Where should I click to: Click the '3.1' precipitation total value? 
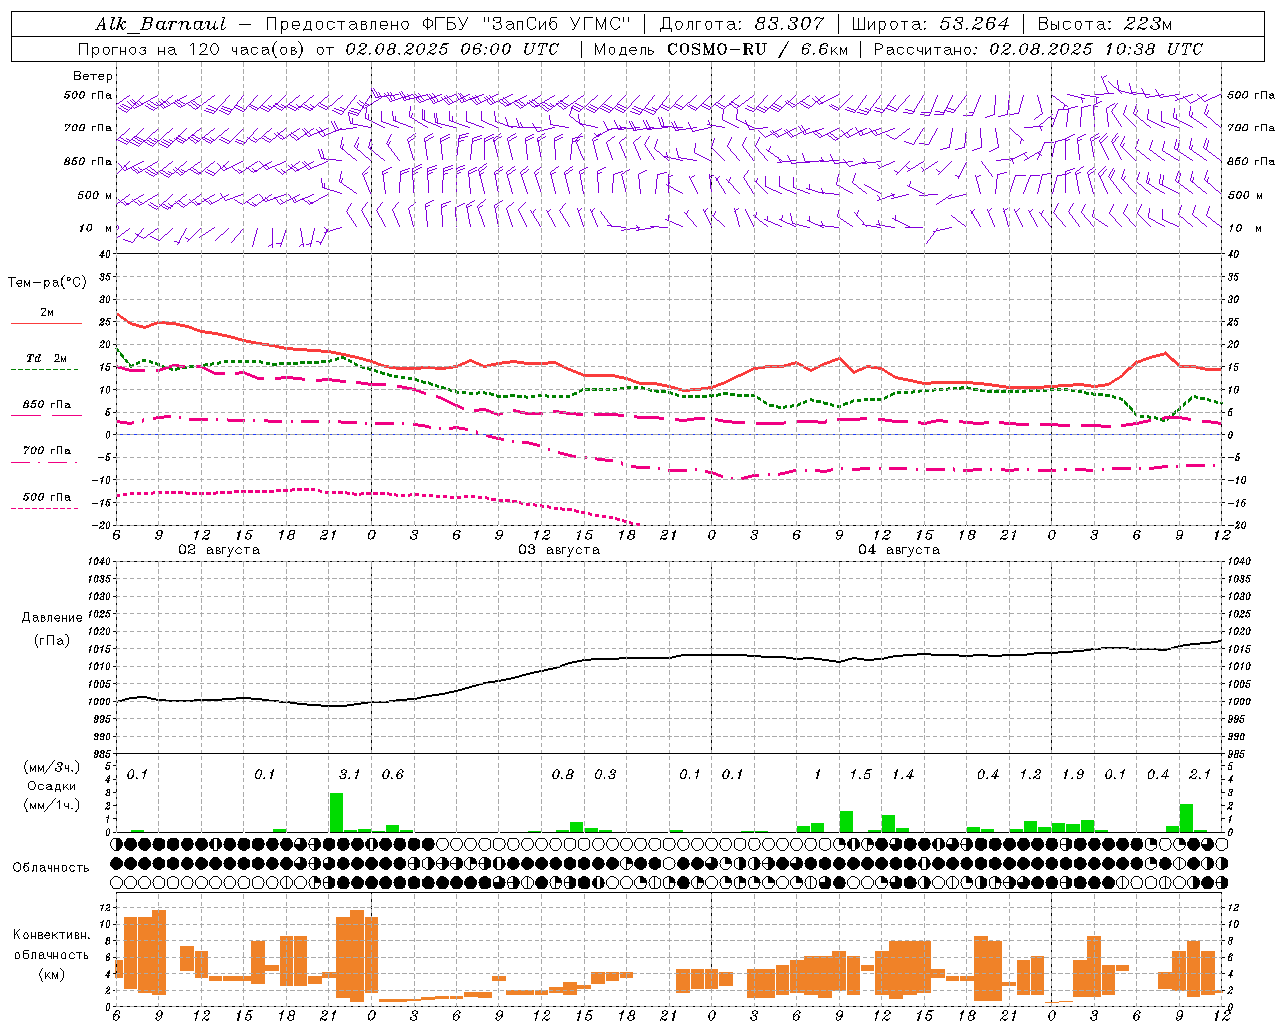click(349, 775)
